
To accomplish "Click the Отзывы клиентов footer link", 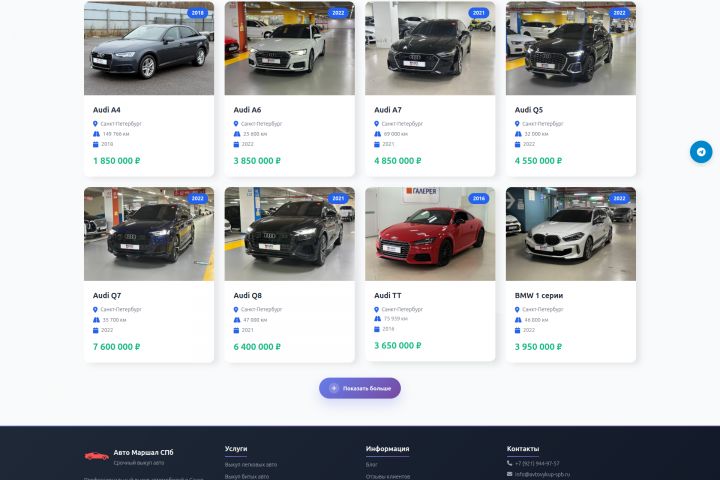I will 388,476.
